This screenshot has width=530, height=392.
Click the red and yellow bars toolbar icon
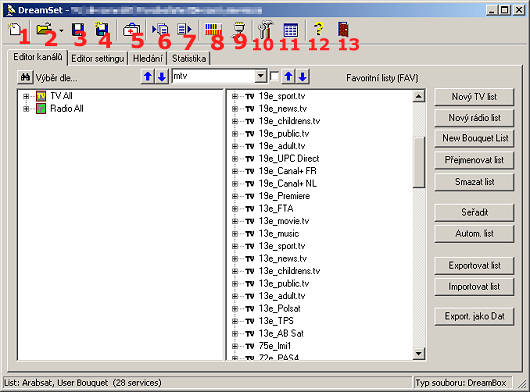click(213, 29)
